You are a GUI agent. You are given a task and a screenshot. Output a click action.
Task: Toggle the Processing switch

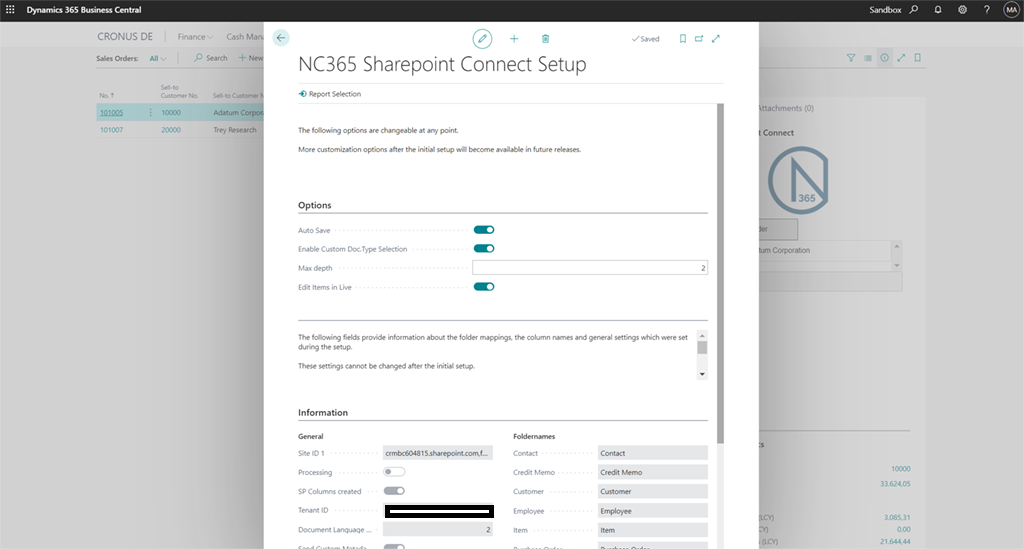394,472
